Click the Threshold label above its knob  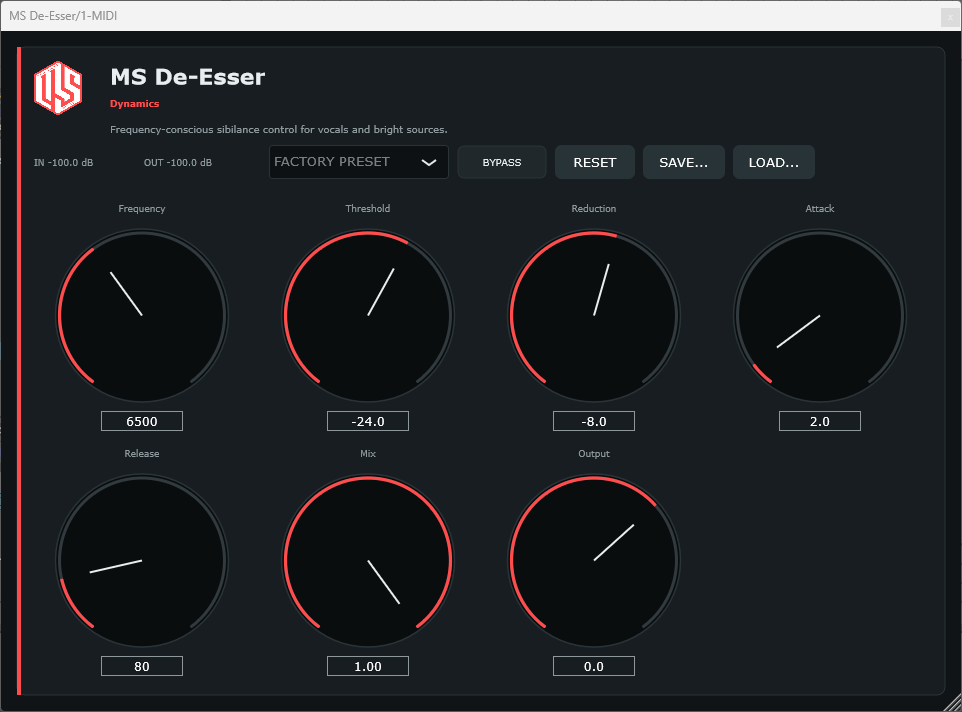[x=368, y=209]
